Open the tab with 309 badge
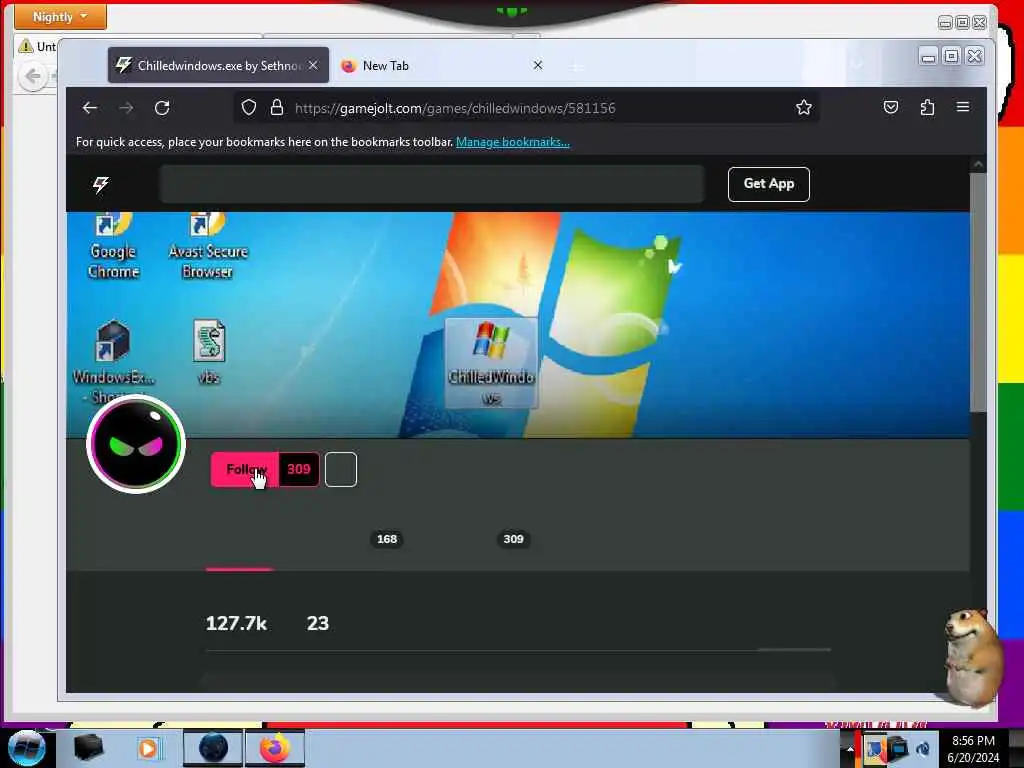Screen dimensions: 1024x768 [513, 539]
